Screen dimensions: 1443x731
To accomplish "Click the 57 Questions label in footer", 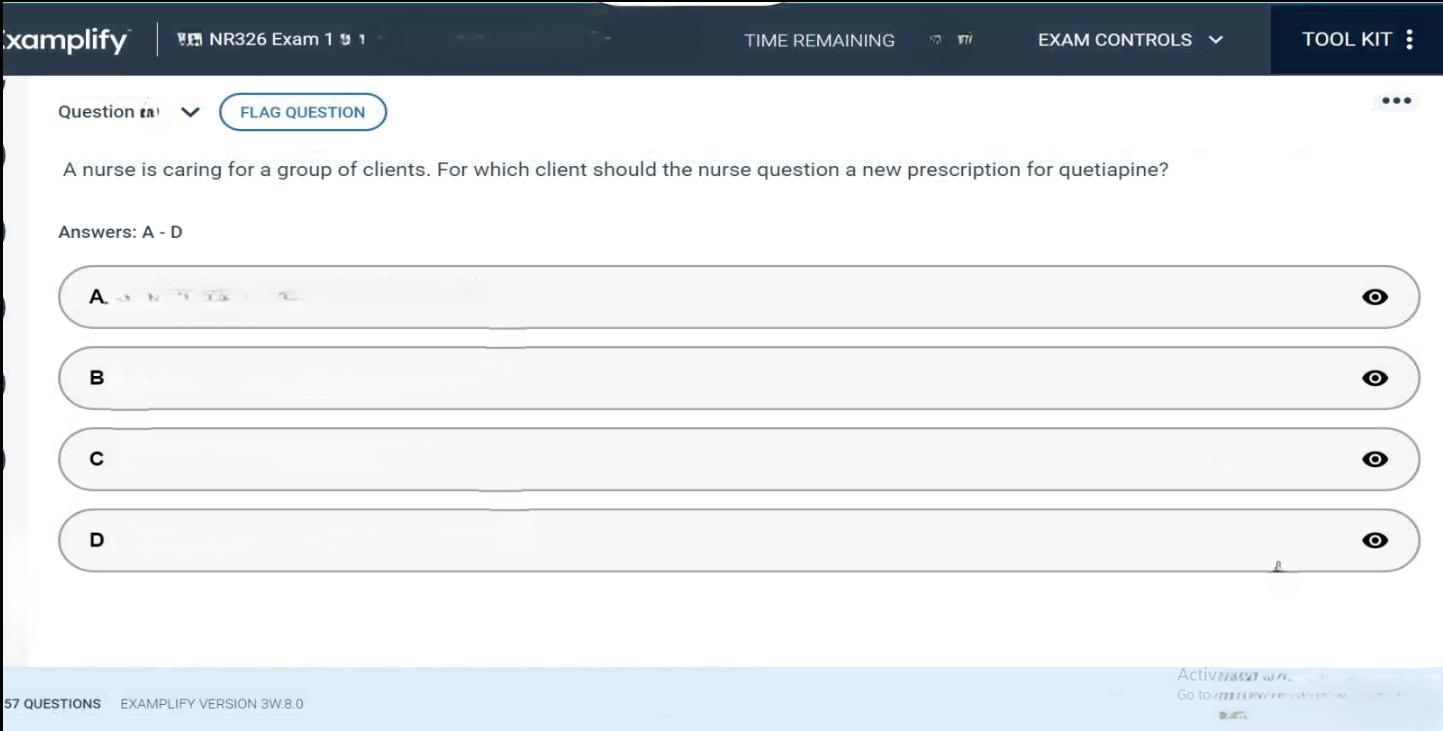I will tap(53, 704).
